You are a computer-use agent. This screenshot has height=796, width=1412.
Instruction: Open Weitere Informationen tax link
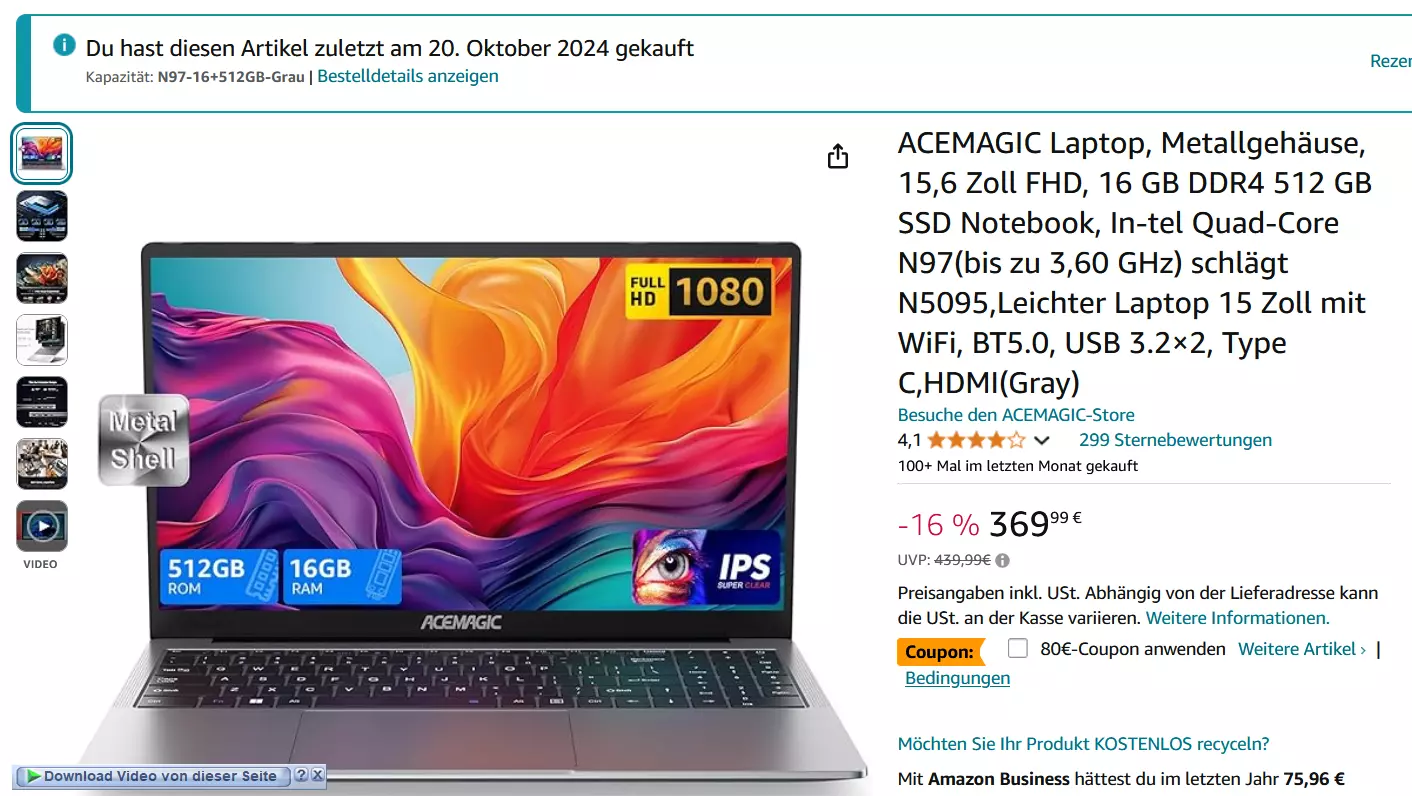click(x=1238, y=618)
